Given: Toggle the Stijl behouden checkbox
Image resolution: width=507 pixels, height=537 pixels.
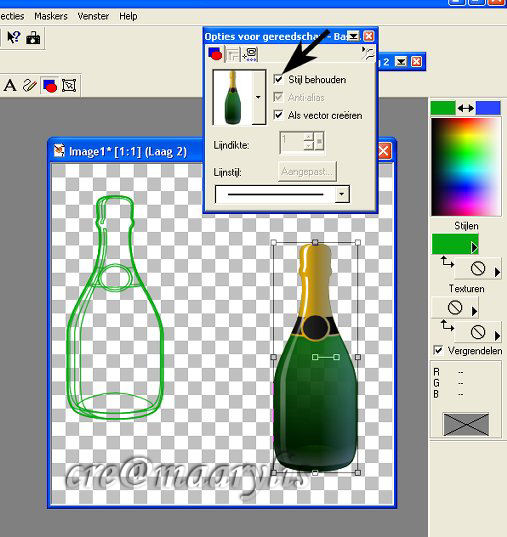Looking at the screenshot, I should pos(279,79).
